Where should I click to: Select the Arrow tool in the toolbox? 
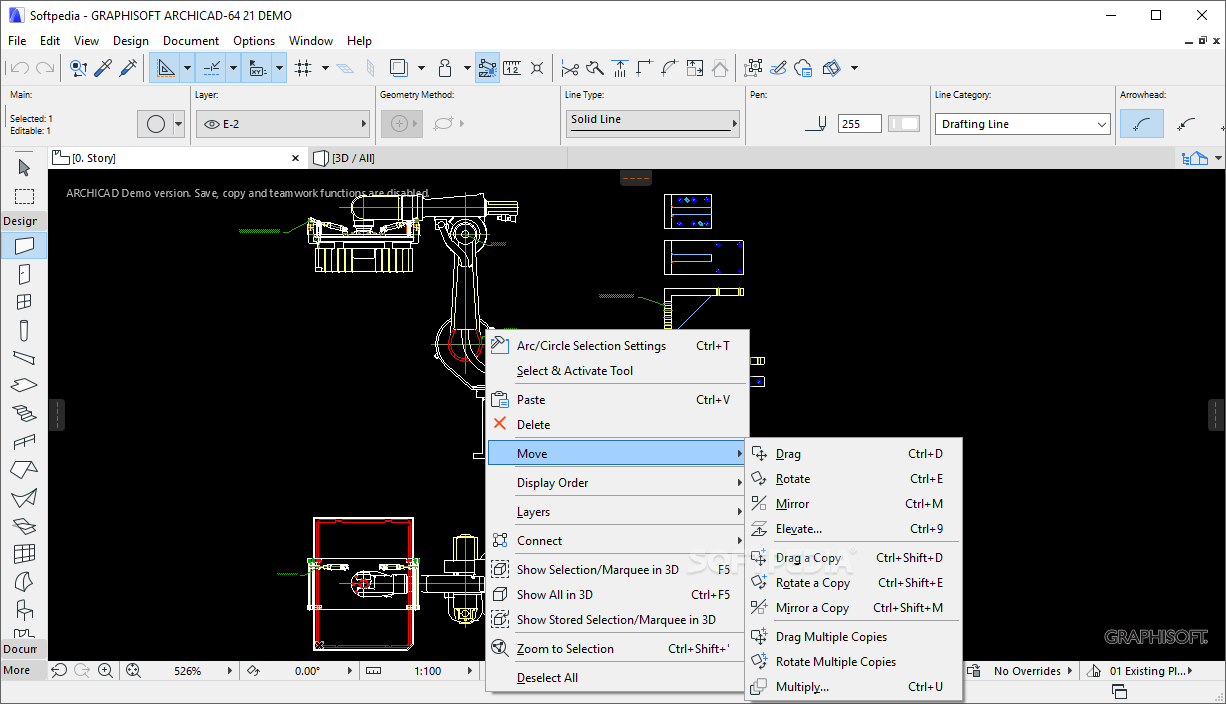point(24,167)
